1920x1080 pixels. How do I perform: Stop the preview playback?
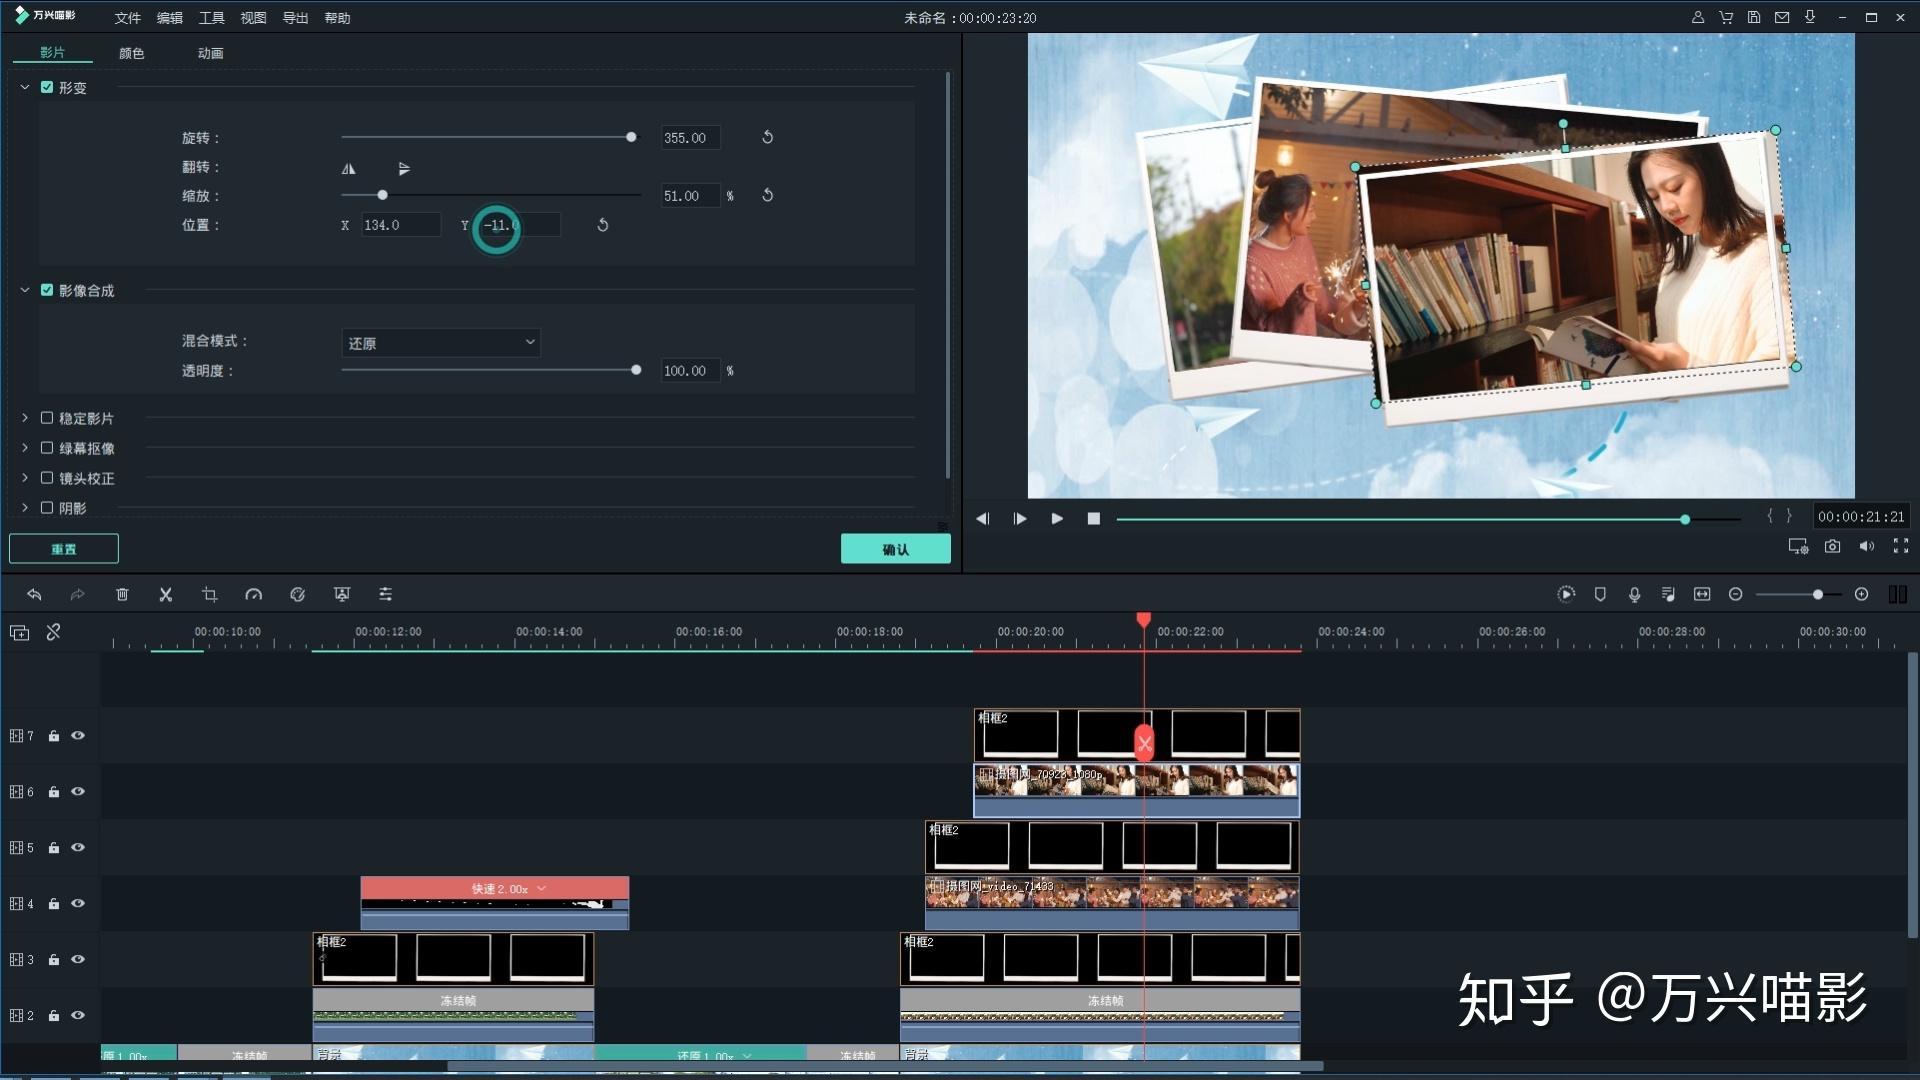coord(1094,519)
